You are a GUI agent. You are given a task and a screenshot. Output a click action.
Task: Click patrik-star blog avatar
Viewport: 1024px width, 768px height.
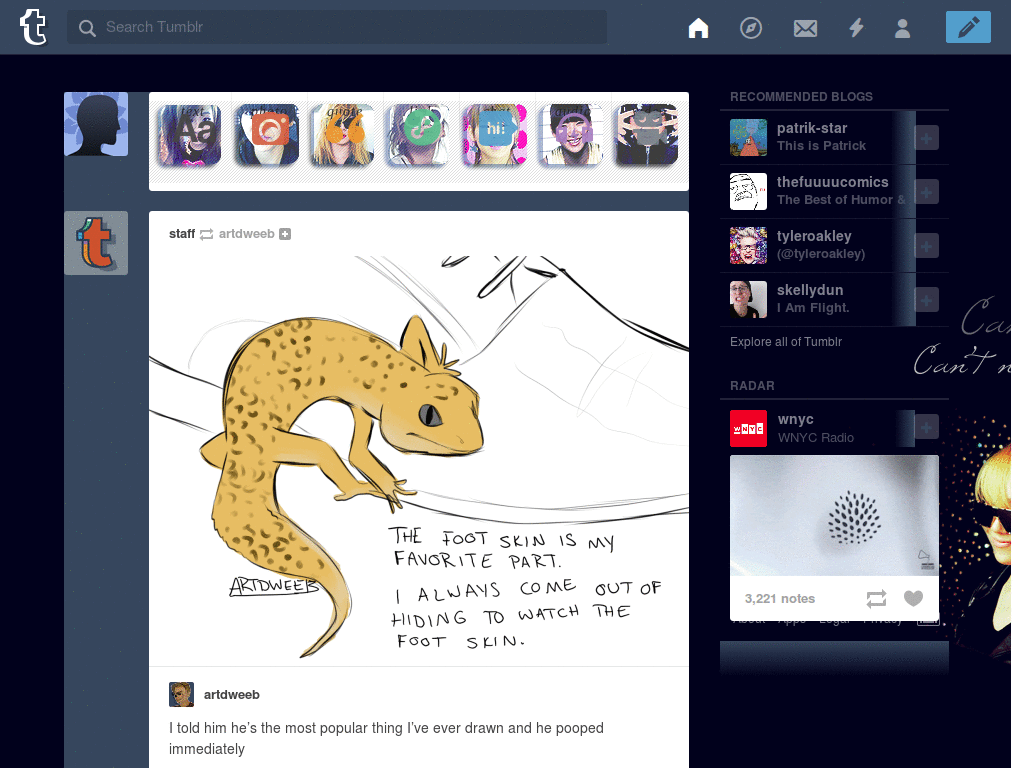(x=748, y=137)
